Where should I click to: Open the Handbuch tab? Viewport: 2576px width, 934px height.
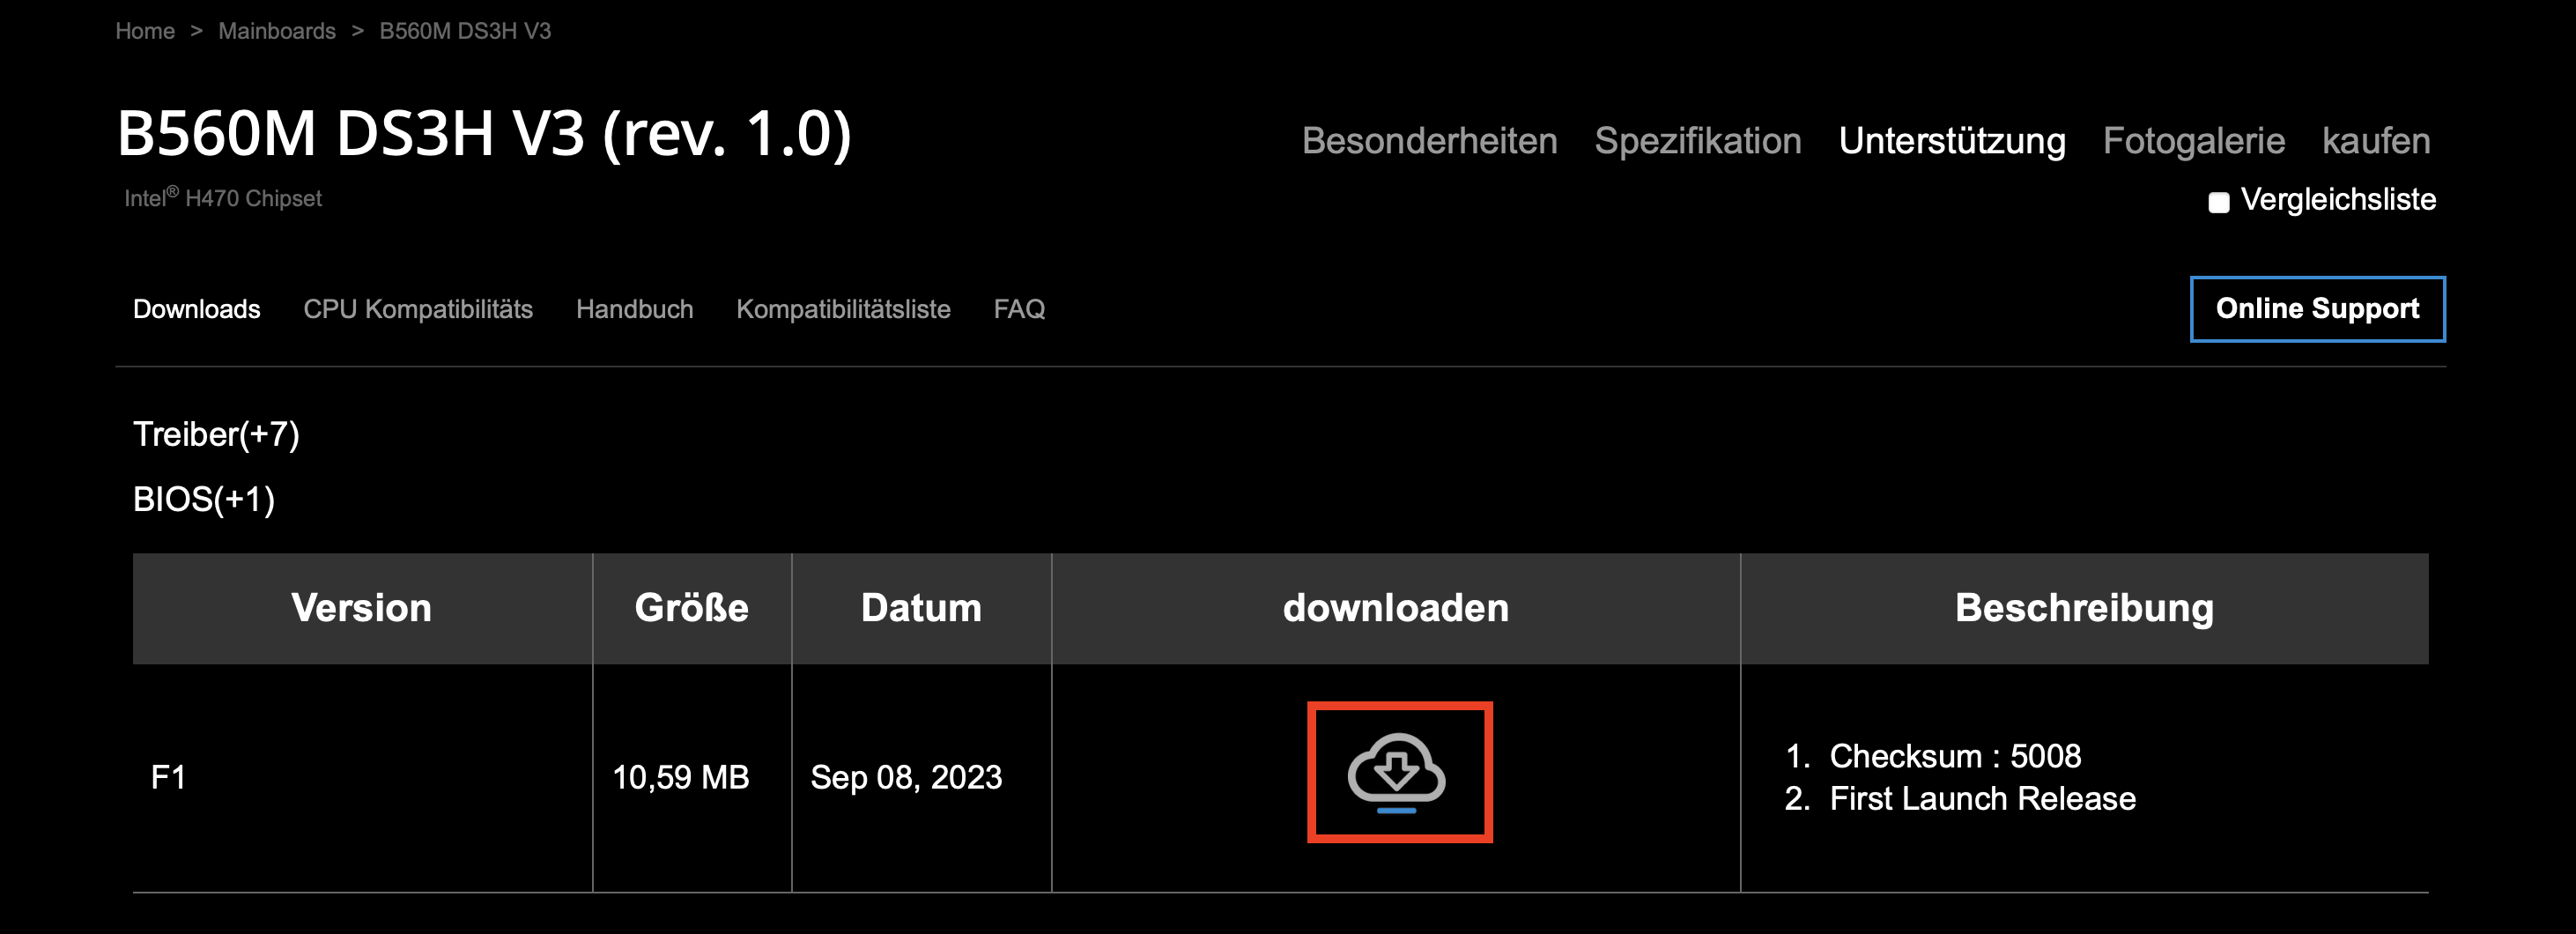634,309
